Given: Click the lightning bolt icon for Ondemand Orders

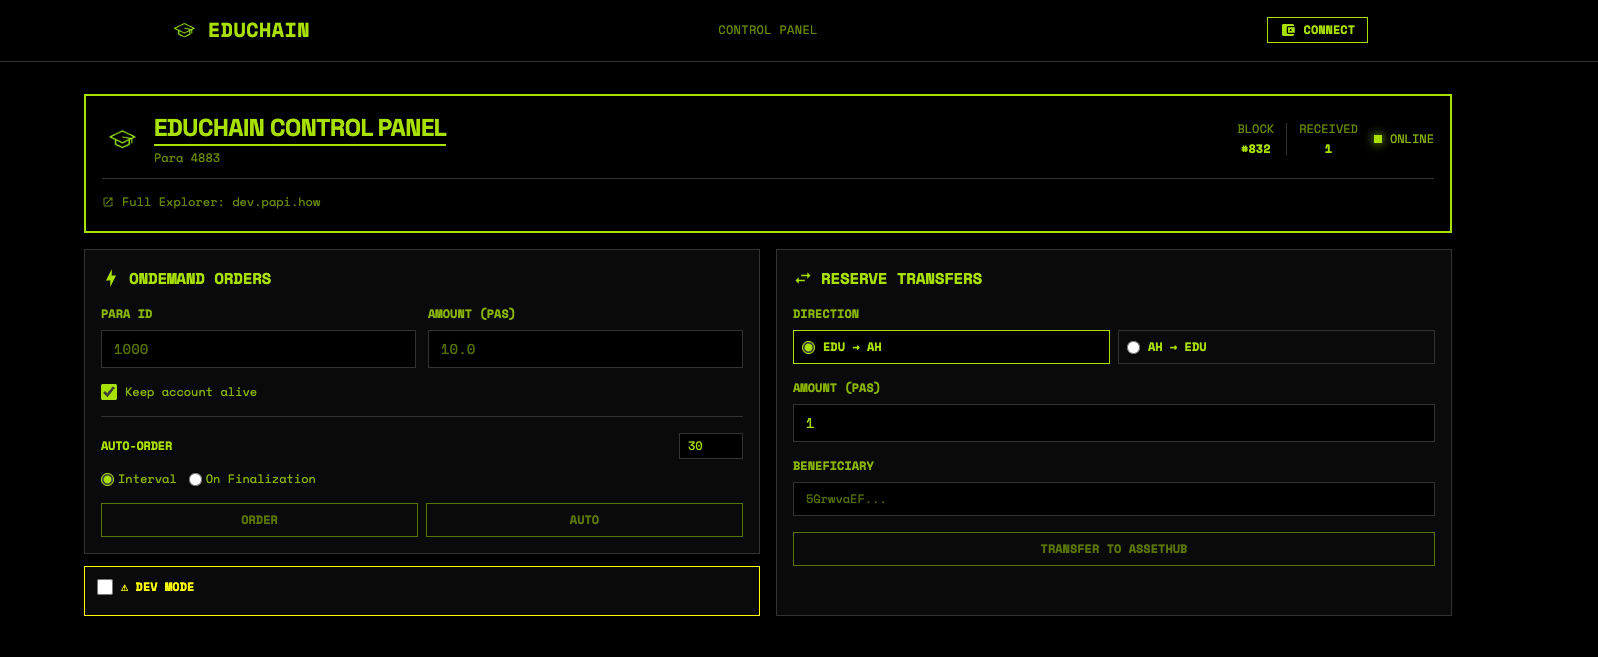Looking at the screenshot, I should pos(111,278).
